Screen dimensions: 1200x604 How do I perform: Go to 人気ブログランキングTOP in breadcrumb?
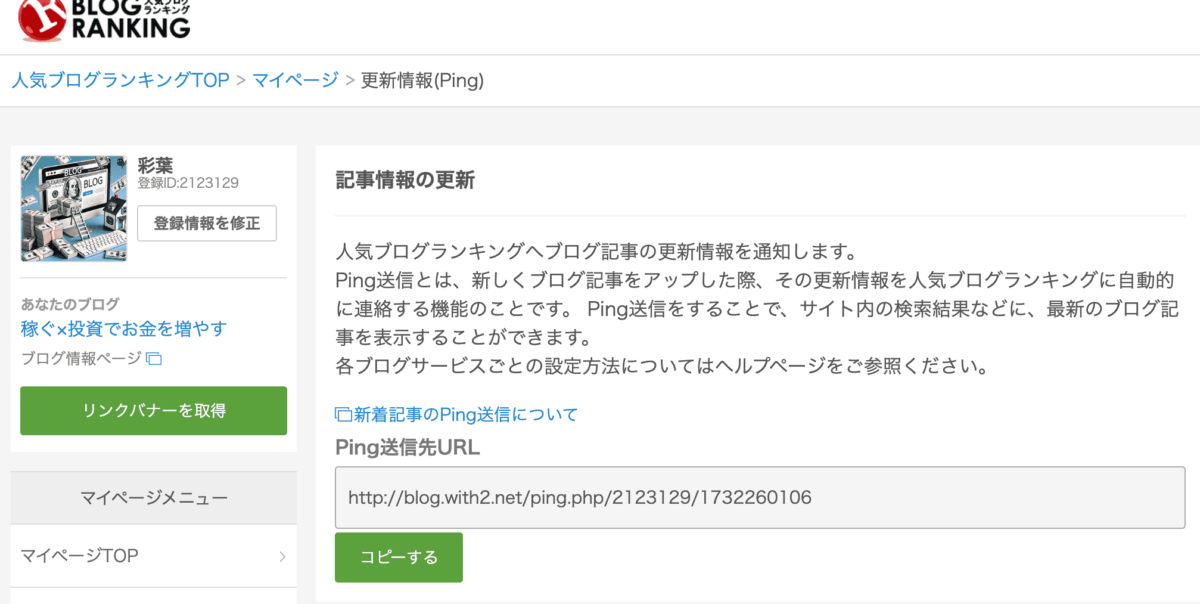pyautogui.click(x=120, y=80)
